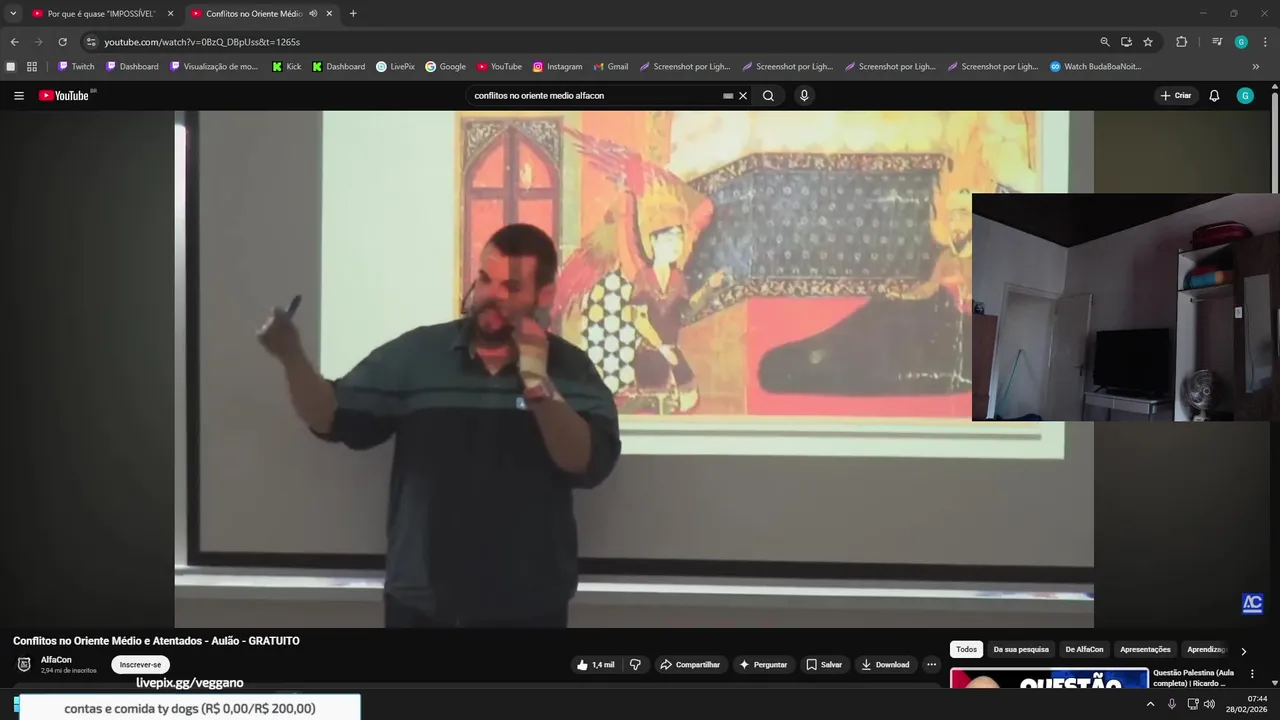The image size is (1280, 720).
Task: Open the AlfaCon channel name link
Action: (x=56, y=660)
